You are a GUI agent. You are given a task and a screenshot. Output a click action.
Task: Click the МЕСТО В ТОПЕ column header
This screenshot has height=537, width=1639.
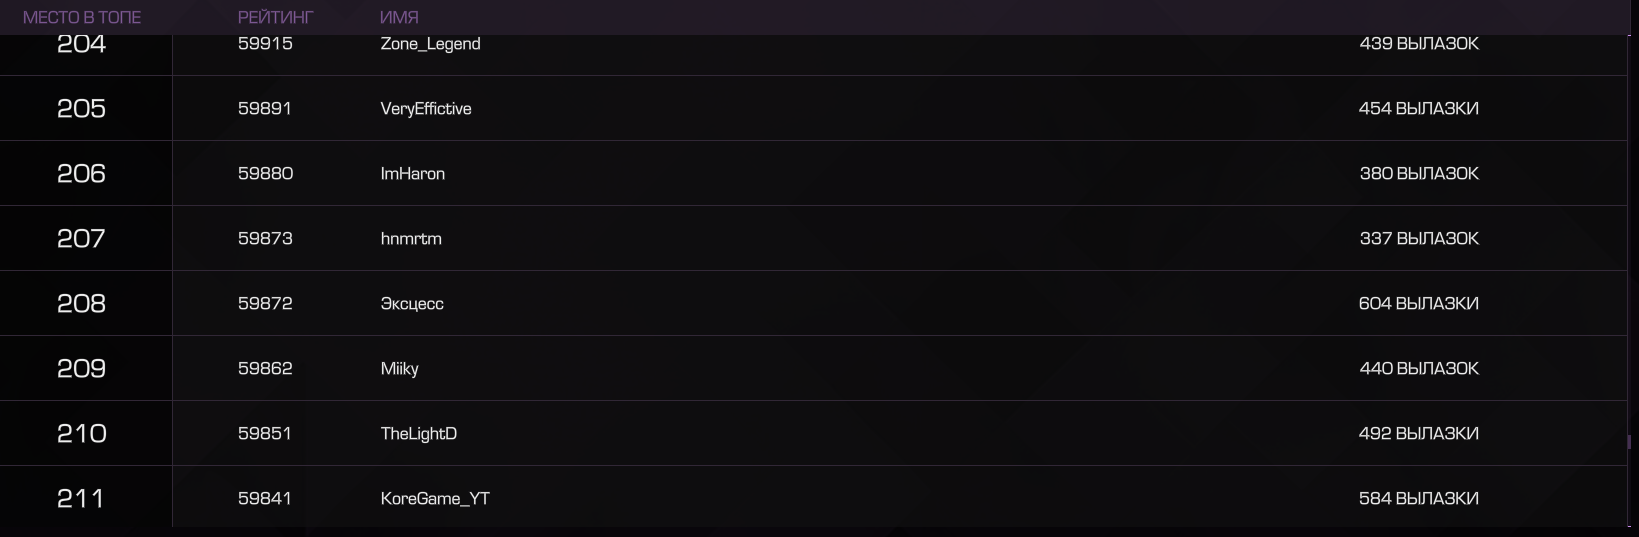82,17
